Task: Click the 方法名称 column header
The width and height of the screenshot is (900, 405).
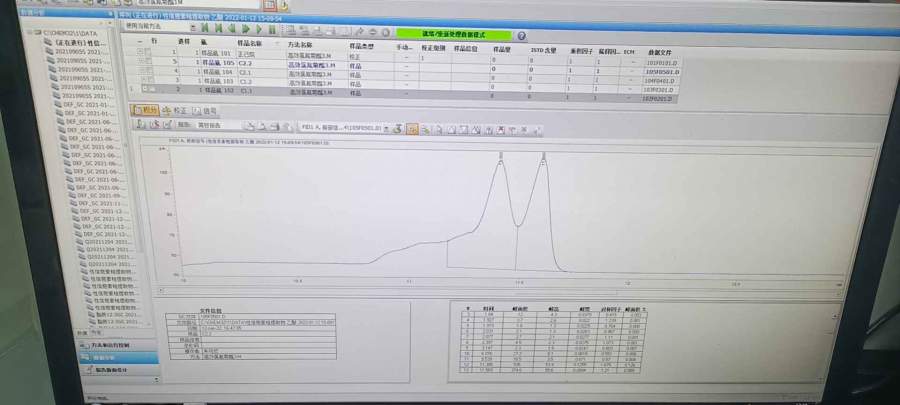Action: (x=300, y=44)
